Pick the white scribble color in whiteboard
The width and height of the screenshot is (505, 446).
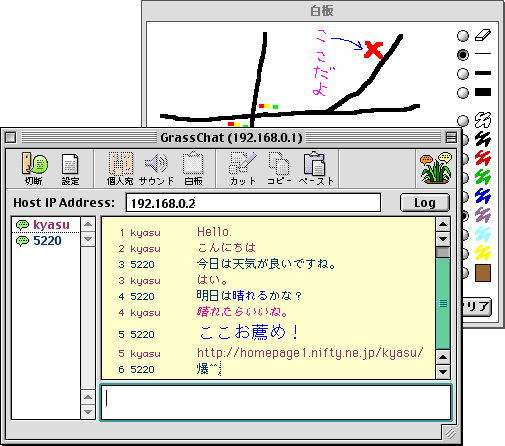pyautogui.click(x=483, y=120)
